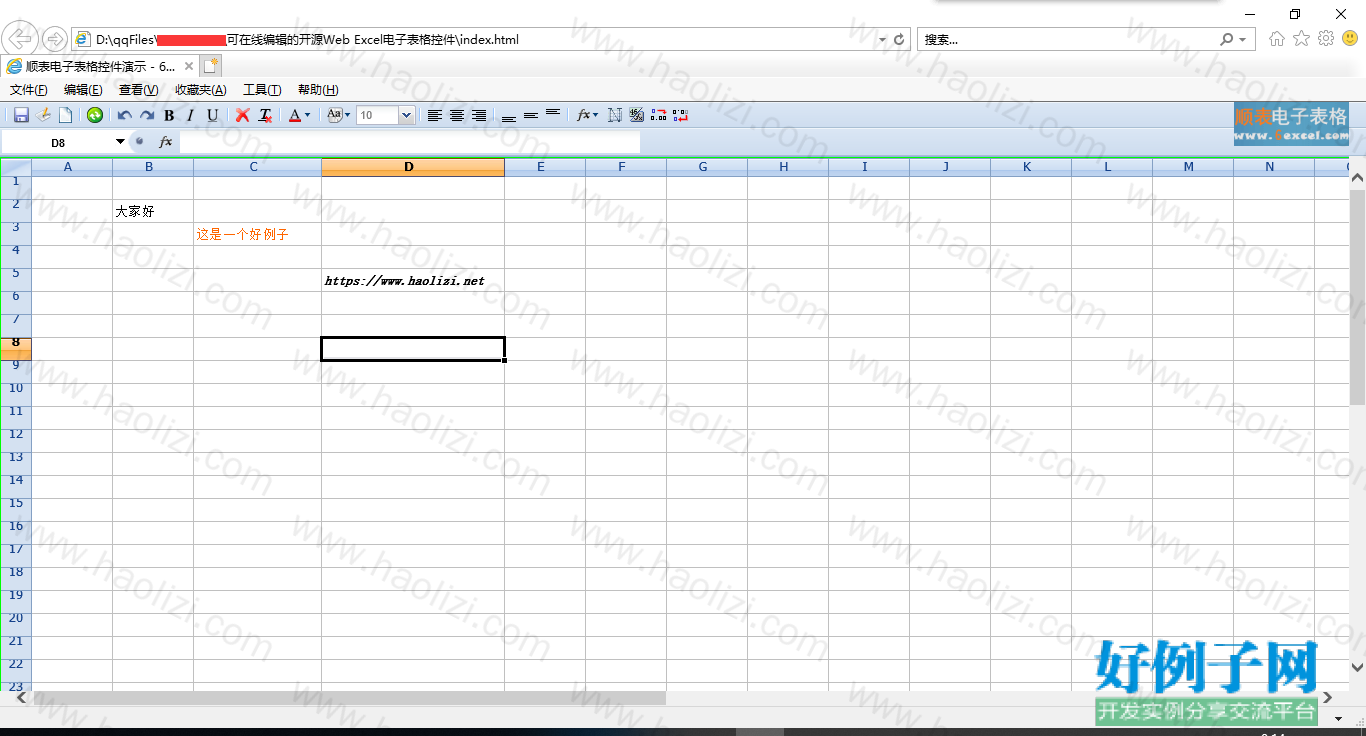Open the 编辑(E) menu
Viewport: 1366px width, 736px height.
83,90
